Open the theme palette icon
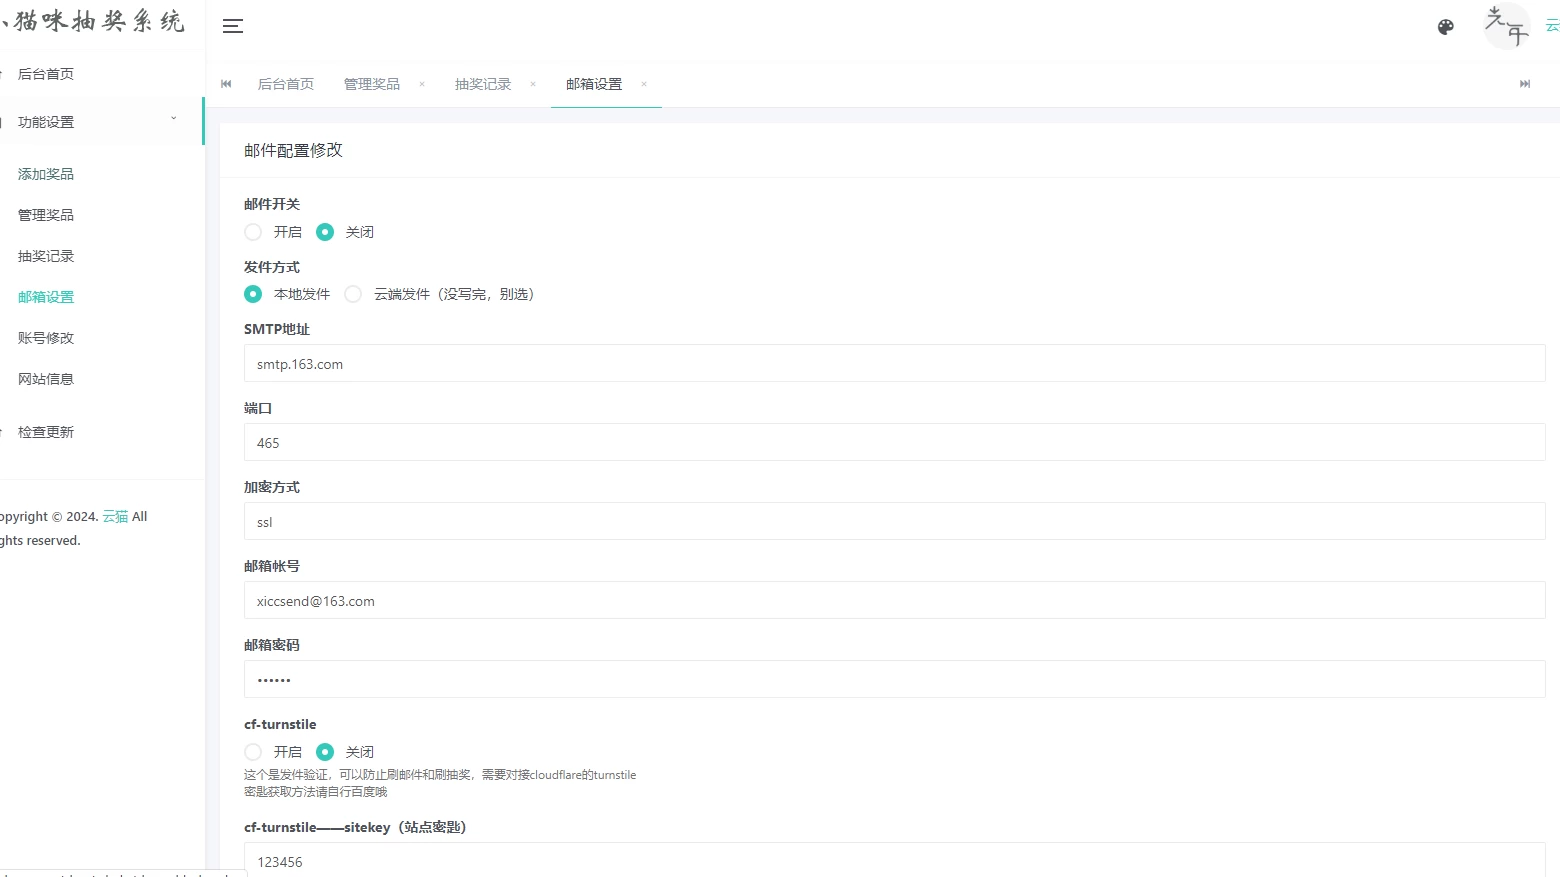1560x877 pixels. tap(1445, 27)
